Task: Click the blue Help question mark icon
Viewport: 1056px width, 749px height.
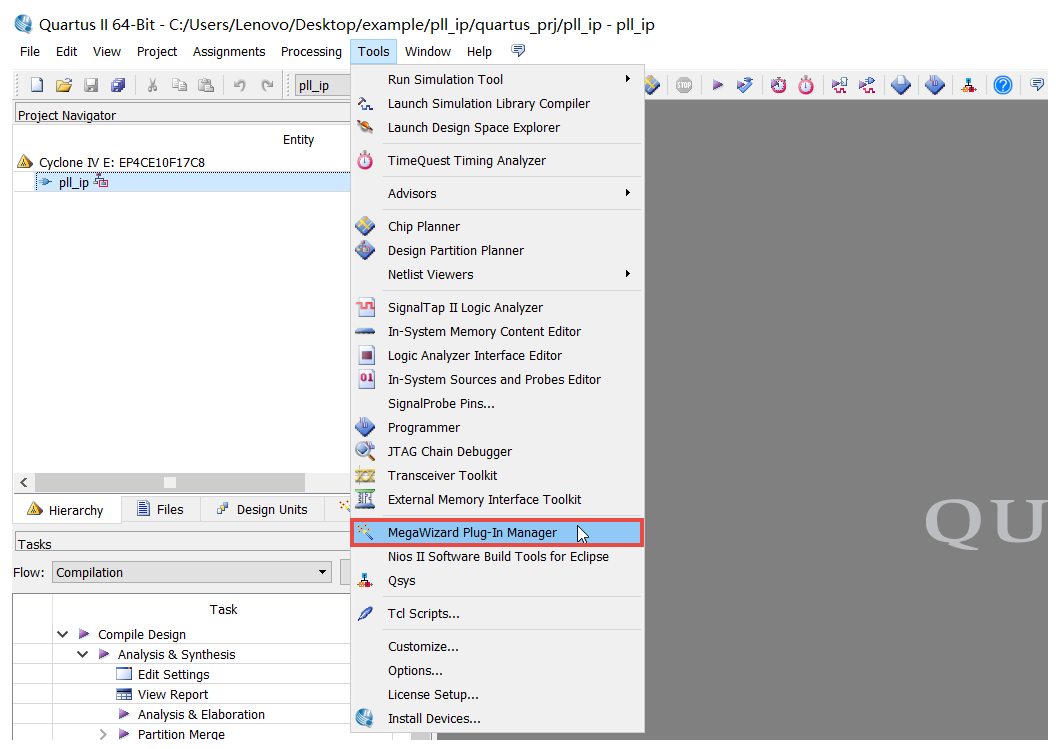Action: pyautogui.click(x=1003, y=85)
